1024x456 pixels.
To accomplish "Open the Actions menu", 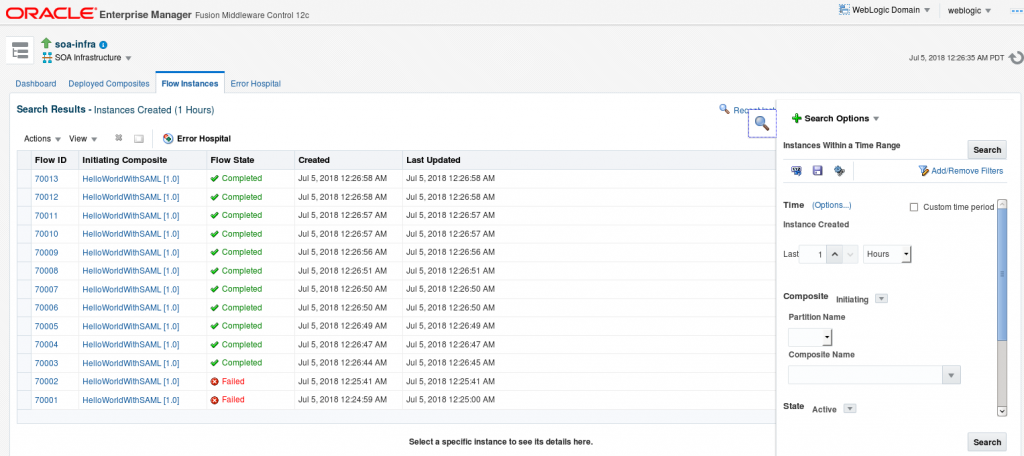I will (42, 138).
